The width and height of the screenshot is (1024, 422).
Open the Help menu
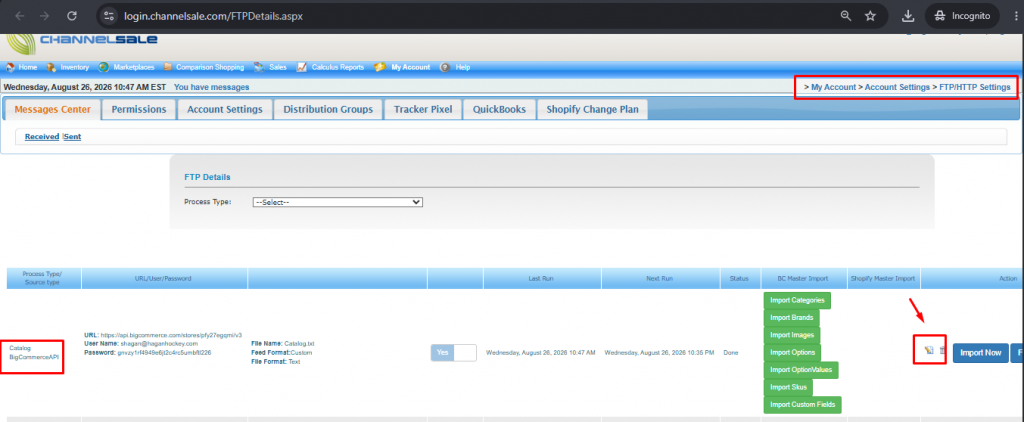tap(462, 67)
